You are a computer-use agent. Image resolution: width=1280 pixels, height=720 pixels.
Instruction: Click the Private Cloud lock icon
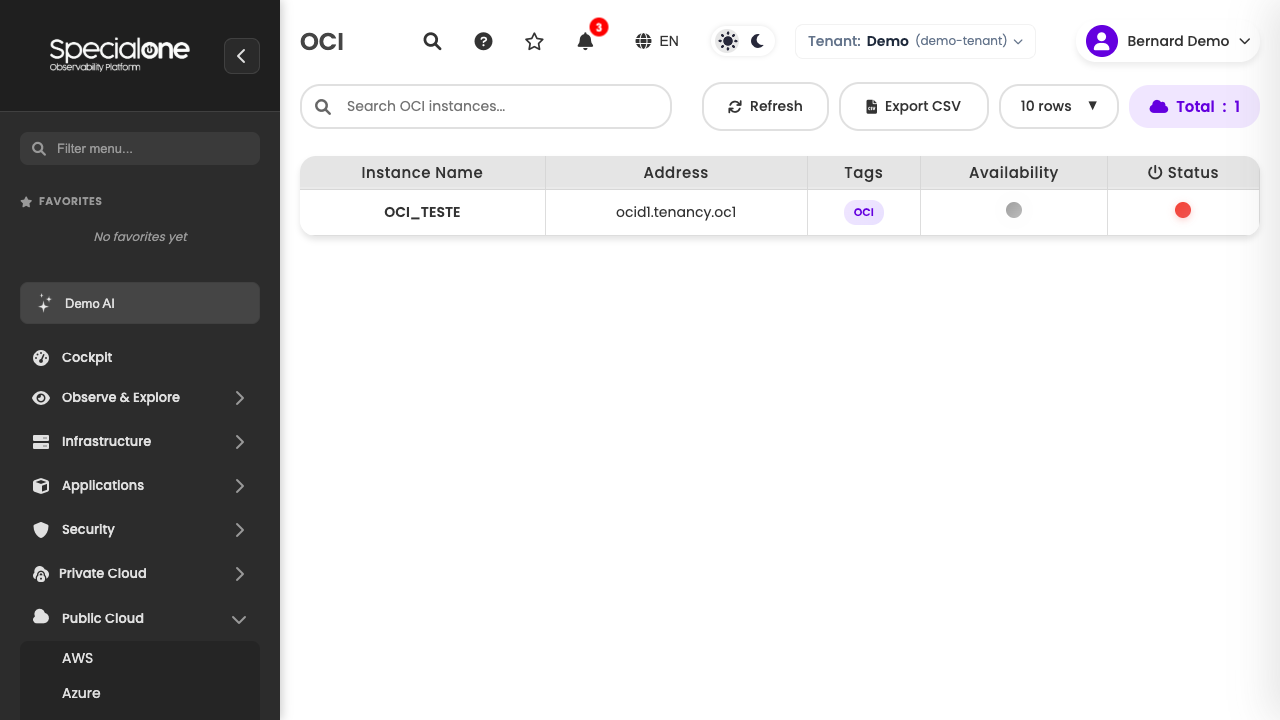(x=41, y=574)
